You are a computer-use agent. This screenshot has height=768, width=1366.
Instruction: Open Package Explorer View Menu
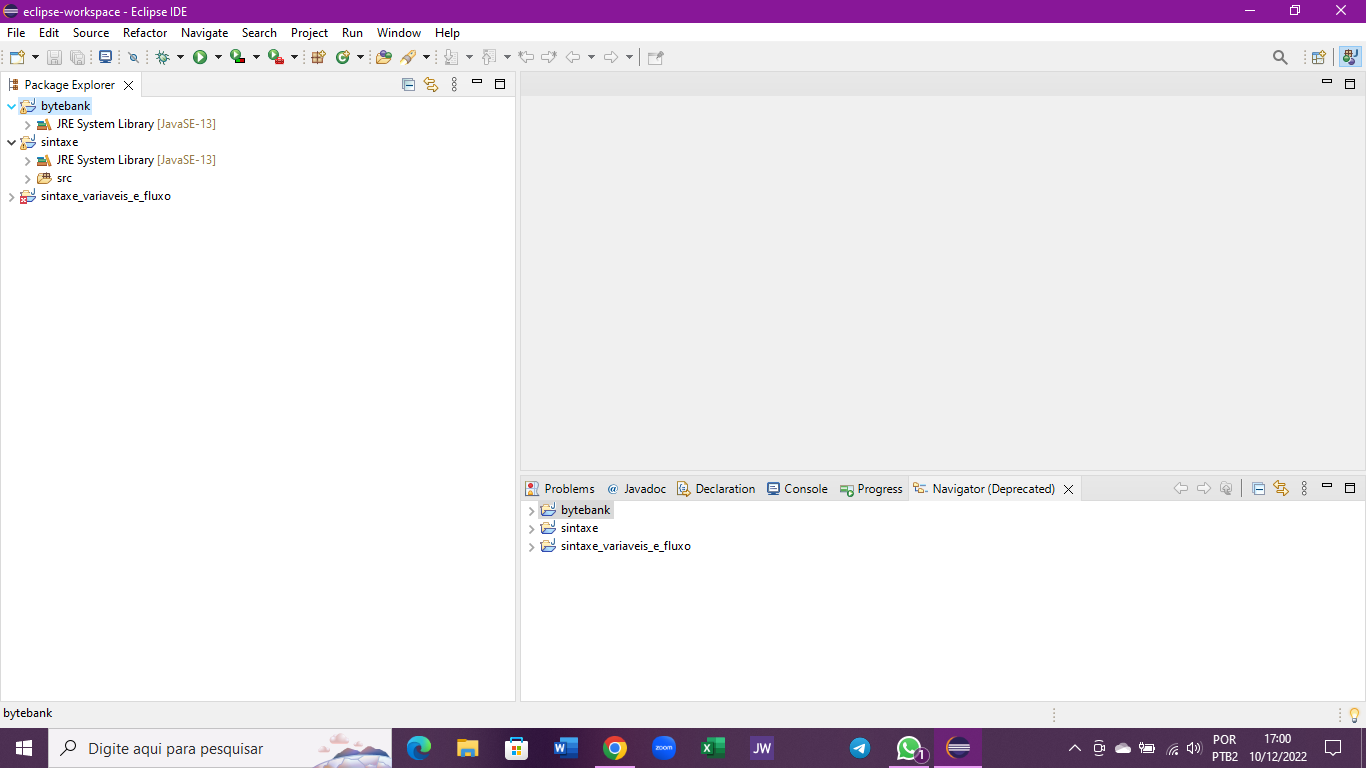454,85
